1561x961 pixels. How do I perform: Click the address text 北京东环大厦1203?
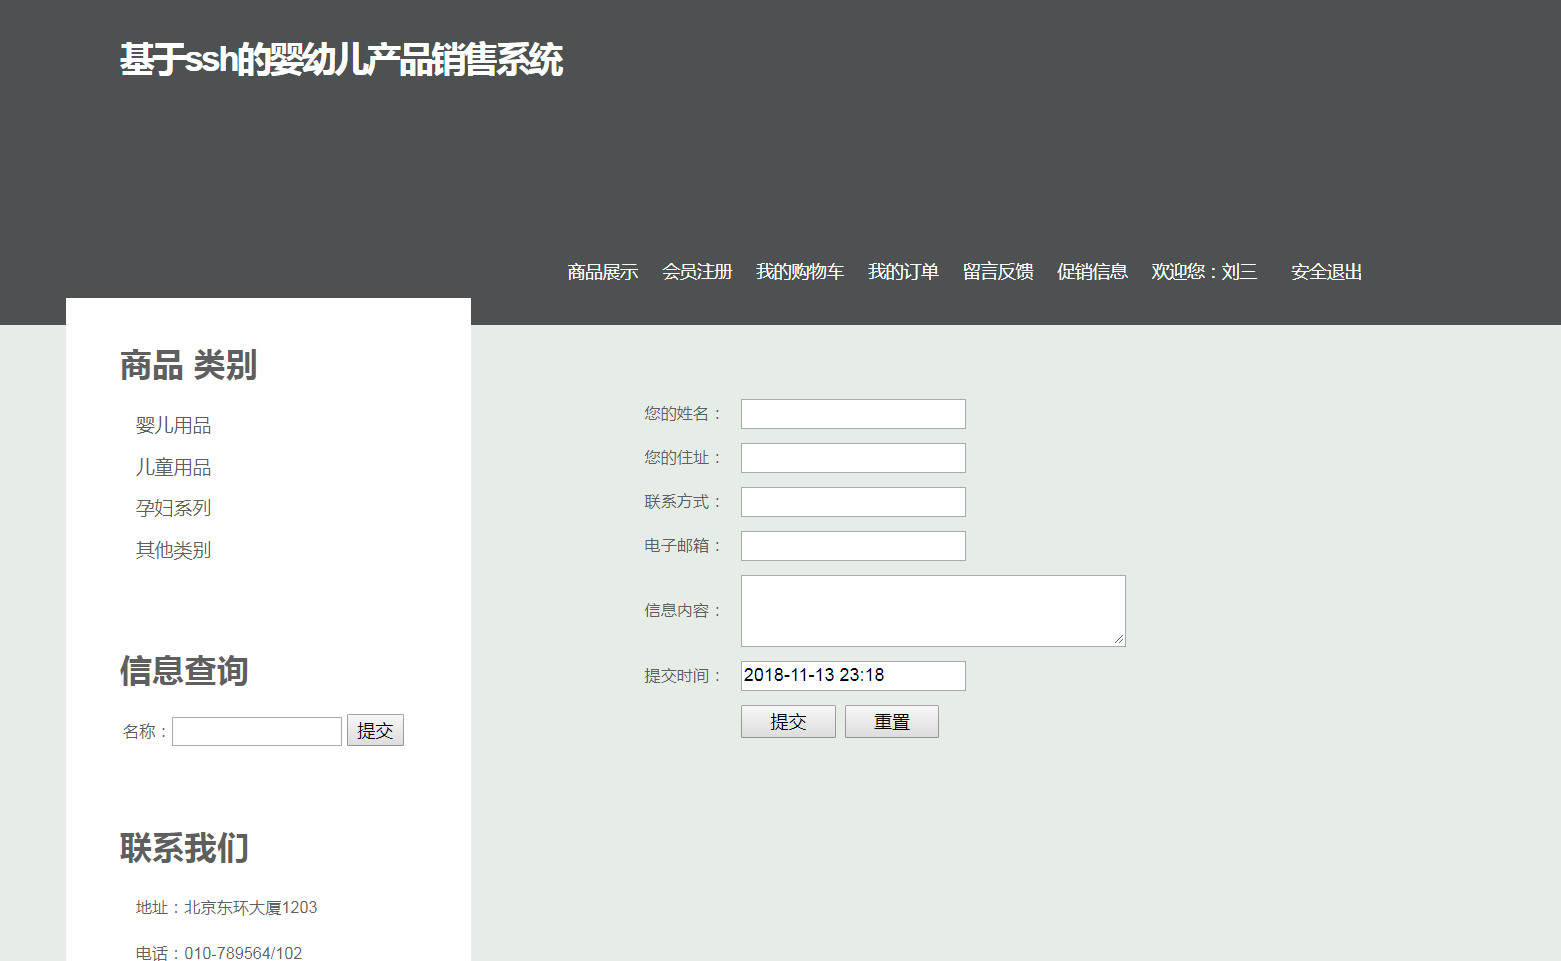251,908
